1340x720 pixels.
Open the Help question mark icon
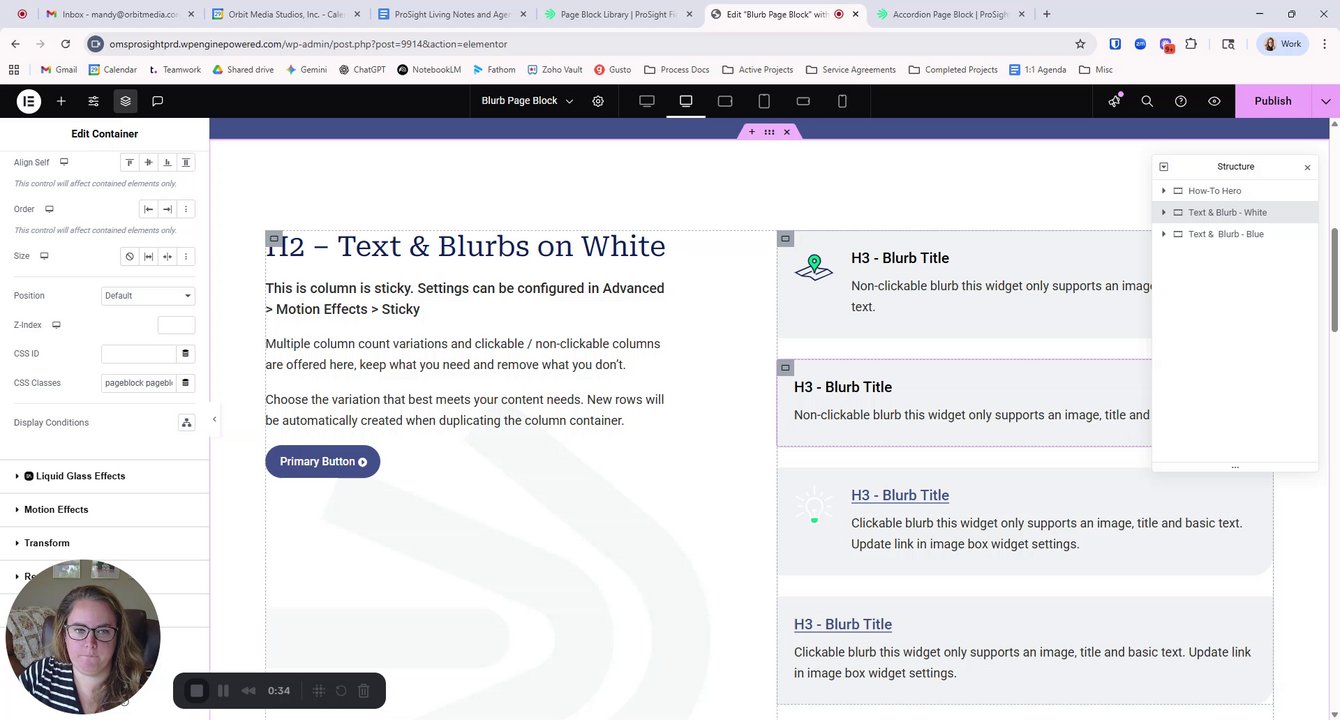tap(1181, 101)
